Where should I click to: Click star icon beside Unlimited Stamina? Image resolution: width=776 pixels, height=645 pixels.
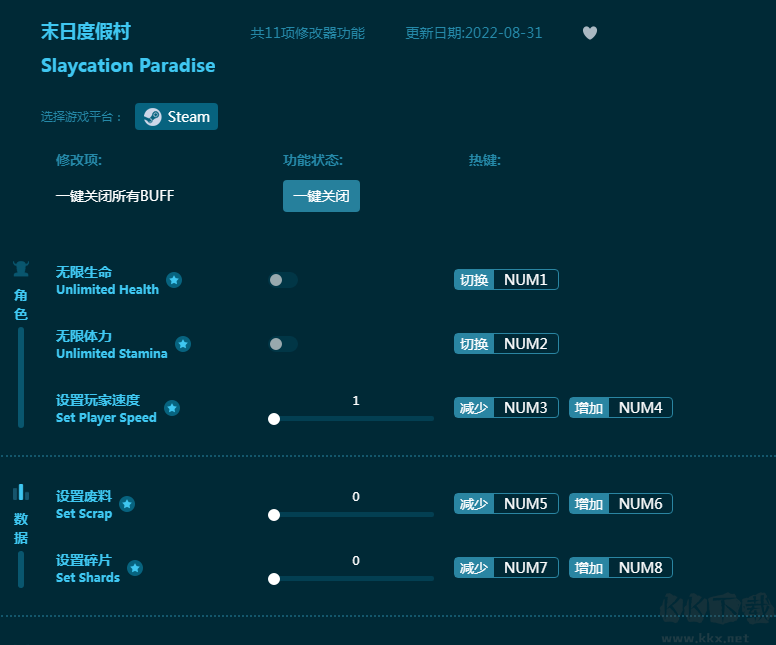pos(183,344)
